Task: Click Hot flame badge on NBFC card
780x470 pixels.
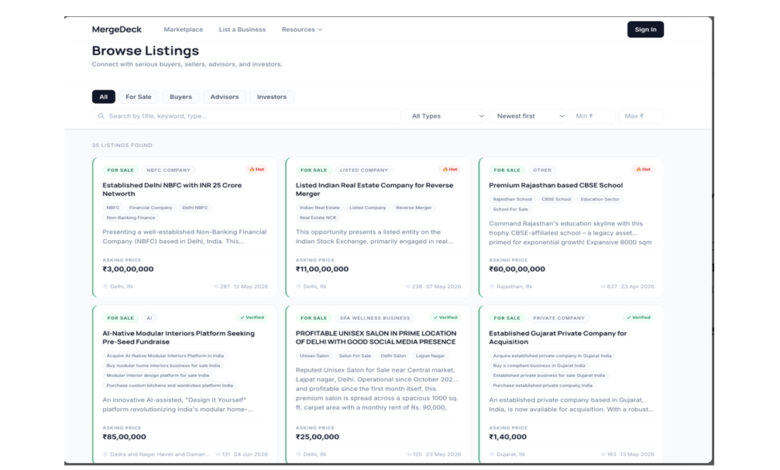Action: [257, 170]
